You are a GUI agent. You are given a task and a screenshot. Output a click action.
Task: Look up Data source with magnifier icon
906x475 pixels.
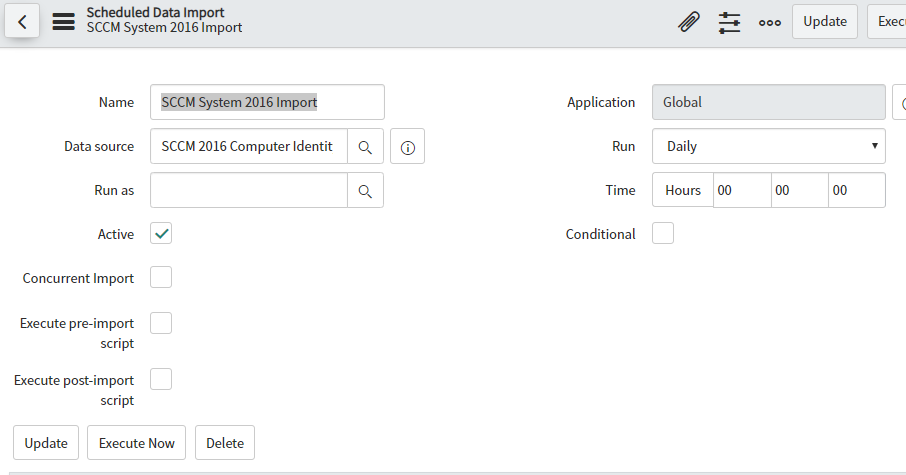[365, 147]
